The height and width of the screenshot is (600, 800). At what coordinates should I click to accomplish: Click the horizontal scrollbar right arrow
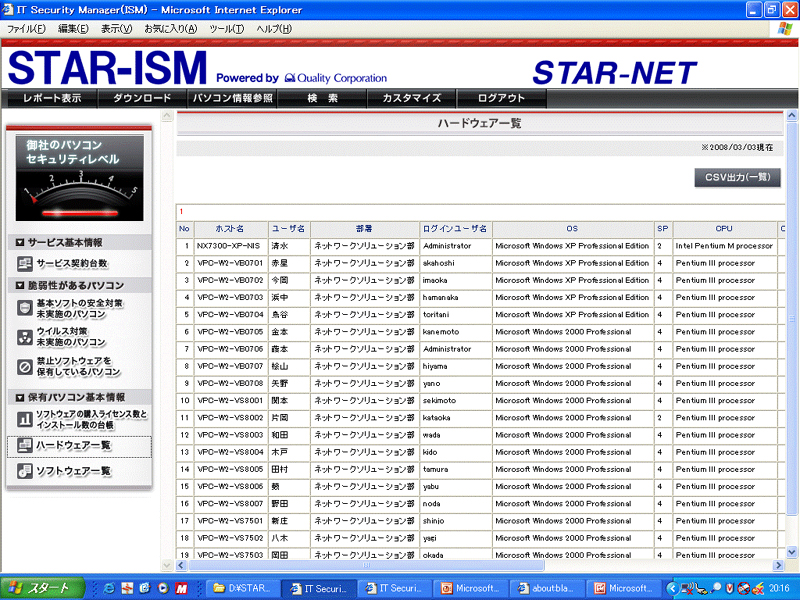779,565
